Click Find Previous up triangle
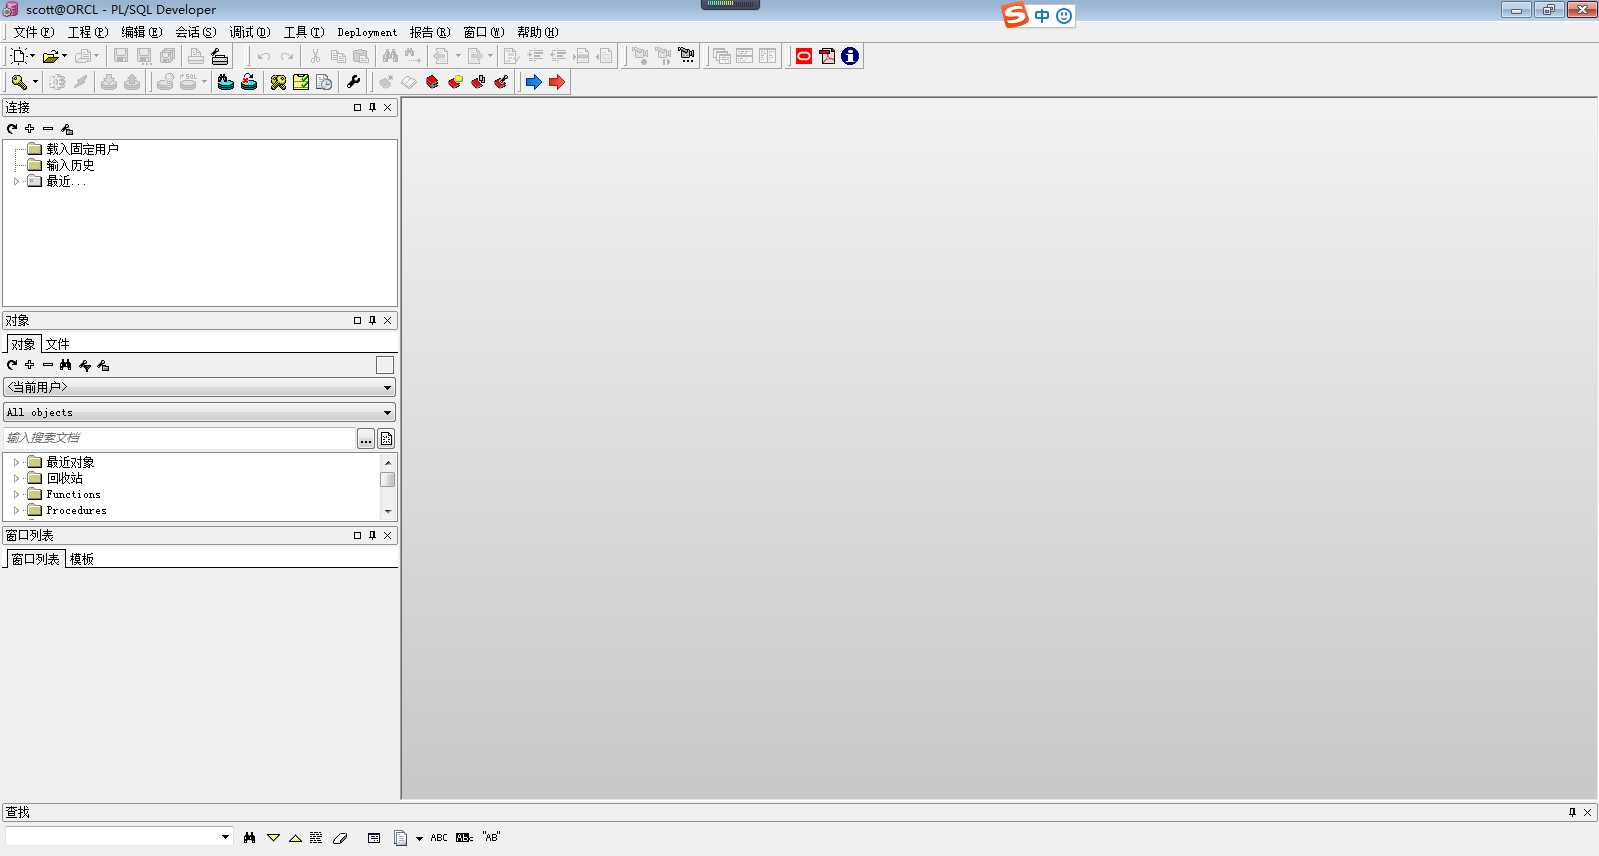This screenshot has width=1599, height=856. pos(295,838)
